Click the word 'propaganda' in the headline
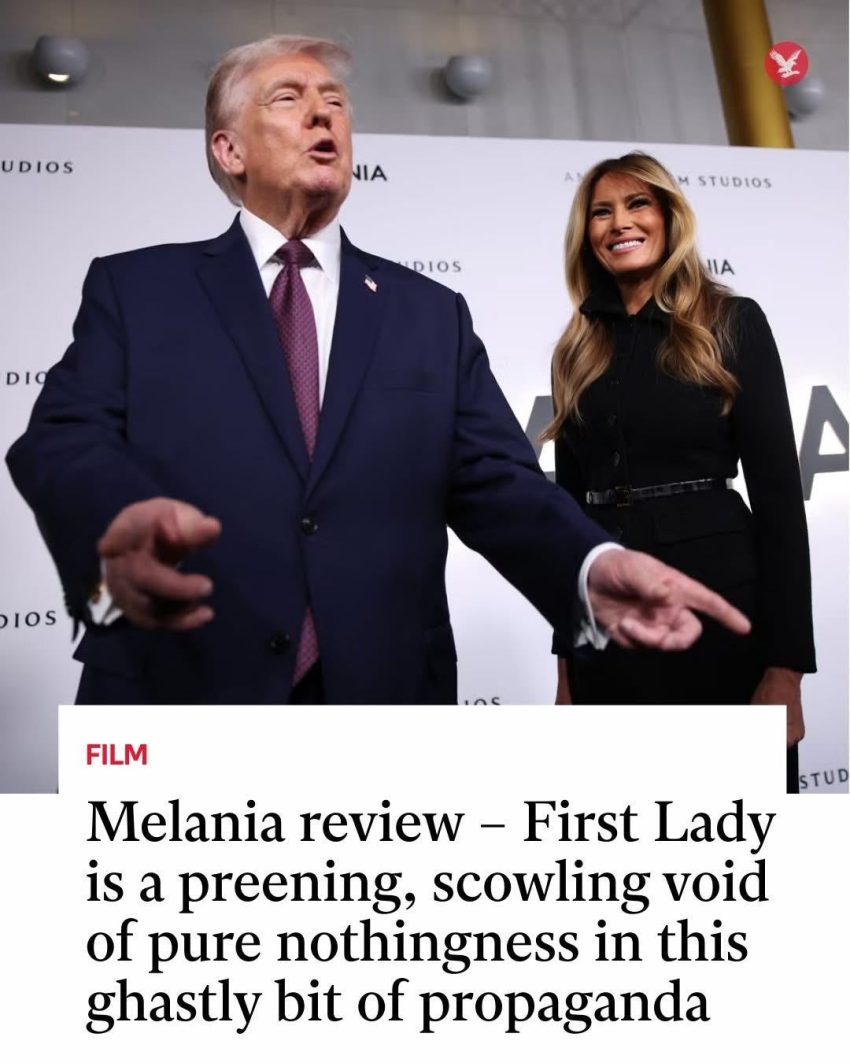This screenshot has width=850, height=1063. click(x=563, y=1005)
